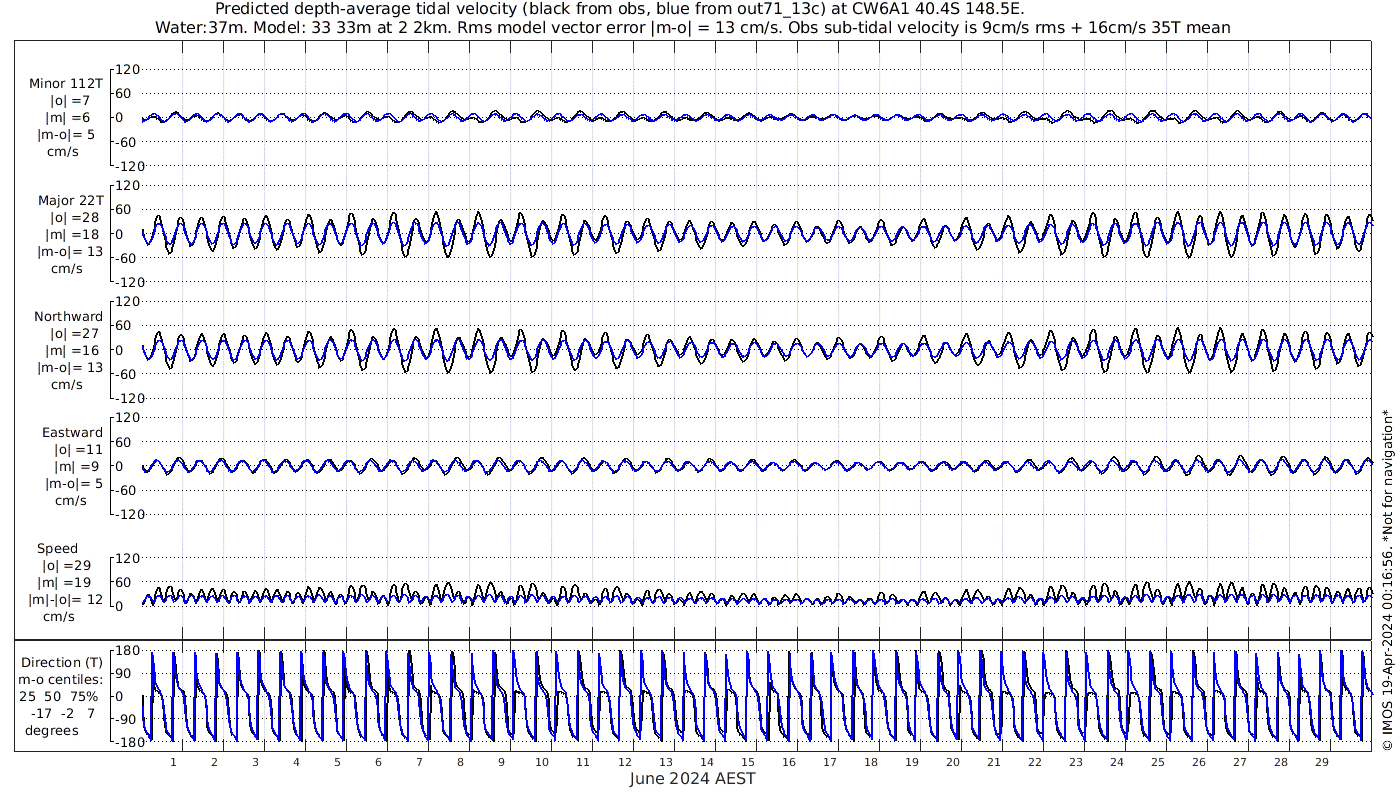Click the day '22' tick label on the x-axis

click(1035, 761)
